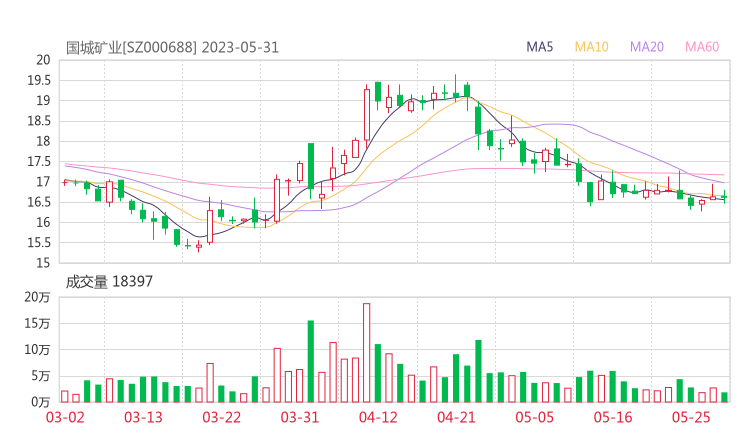Screen dimensions: 740x440
Task: Click the 20万 volume axis label
Action: (37, 297)
